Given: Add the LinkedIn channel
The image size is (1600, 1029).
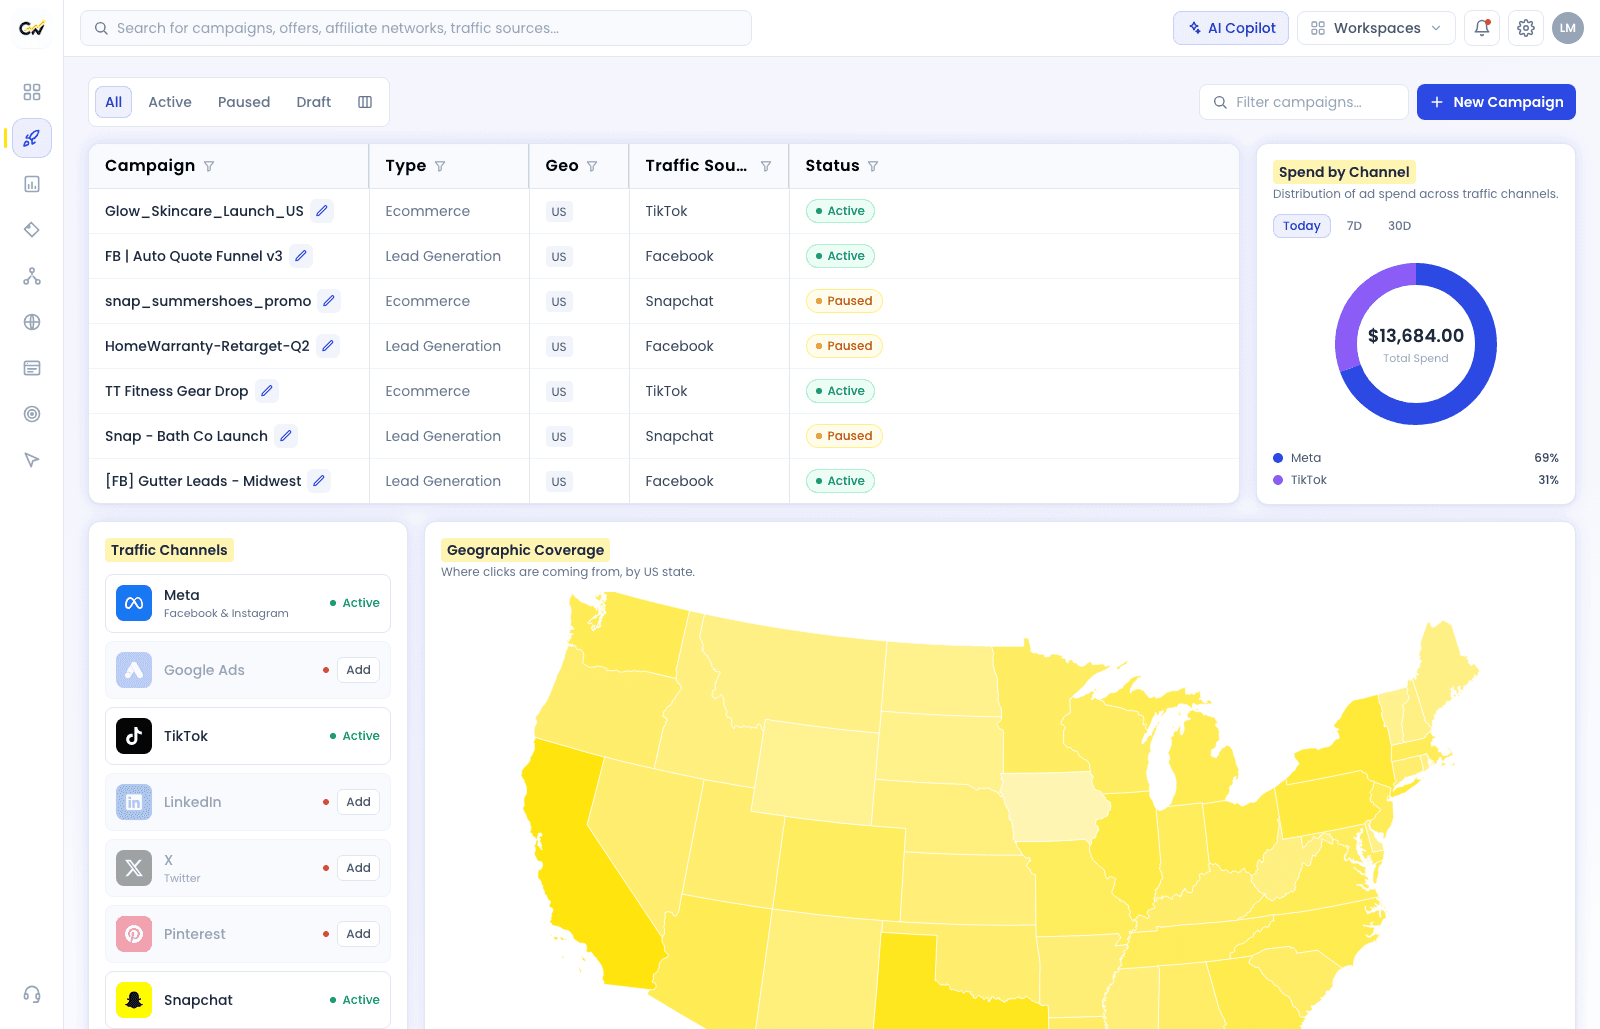Looking at the screenshot, I should (x=358, y=802).
